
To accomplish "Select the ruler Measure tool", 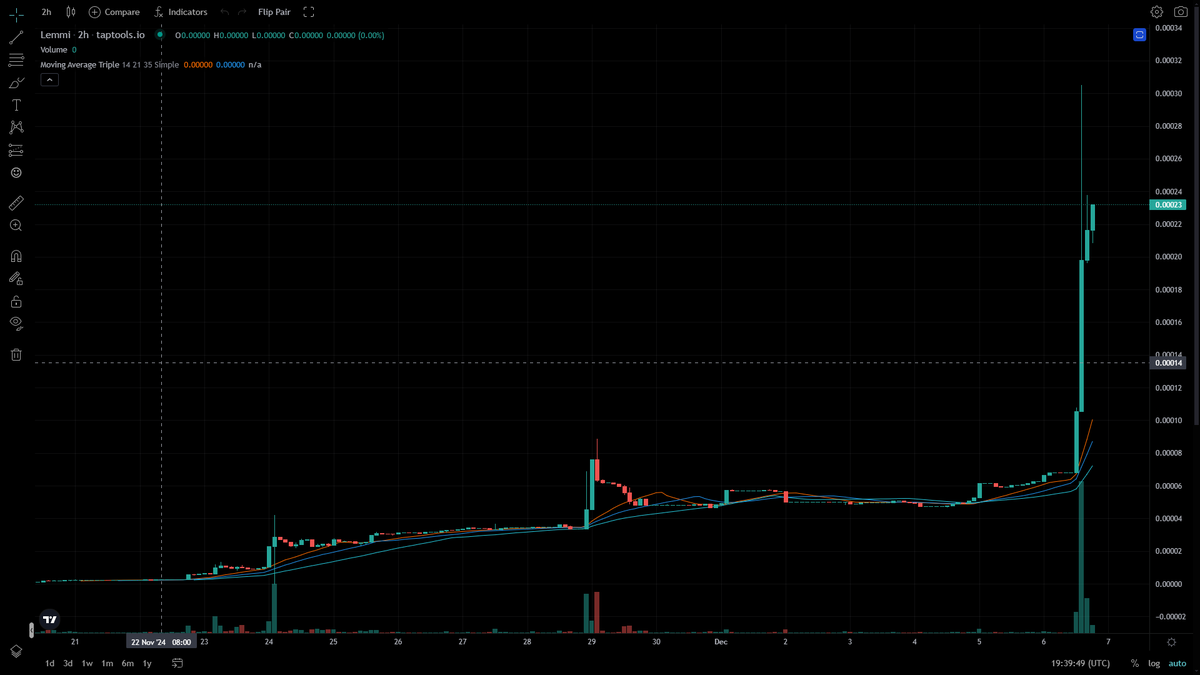I will 16,202.
